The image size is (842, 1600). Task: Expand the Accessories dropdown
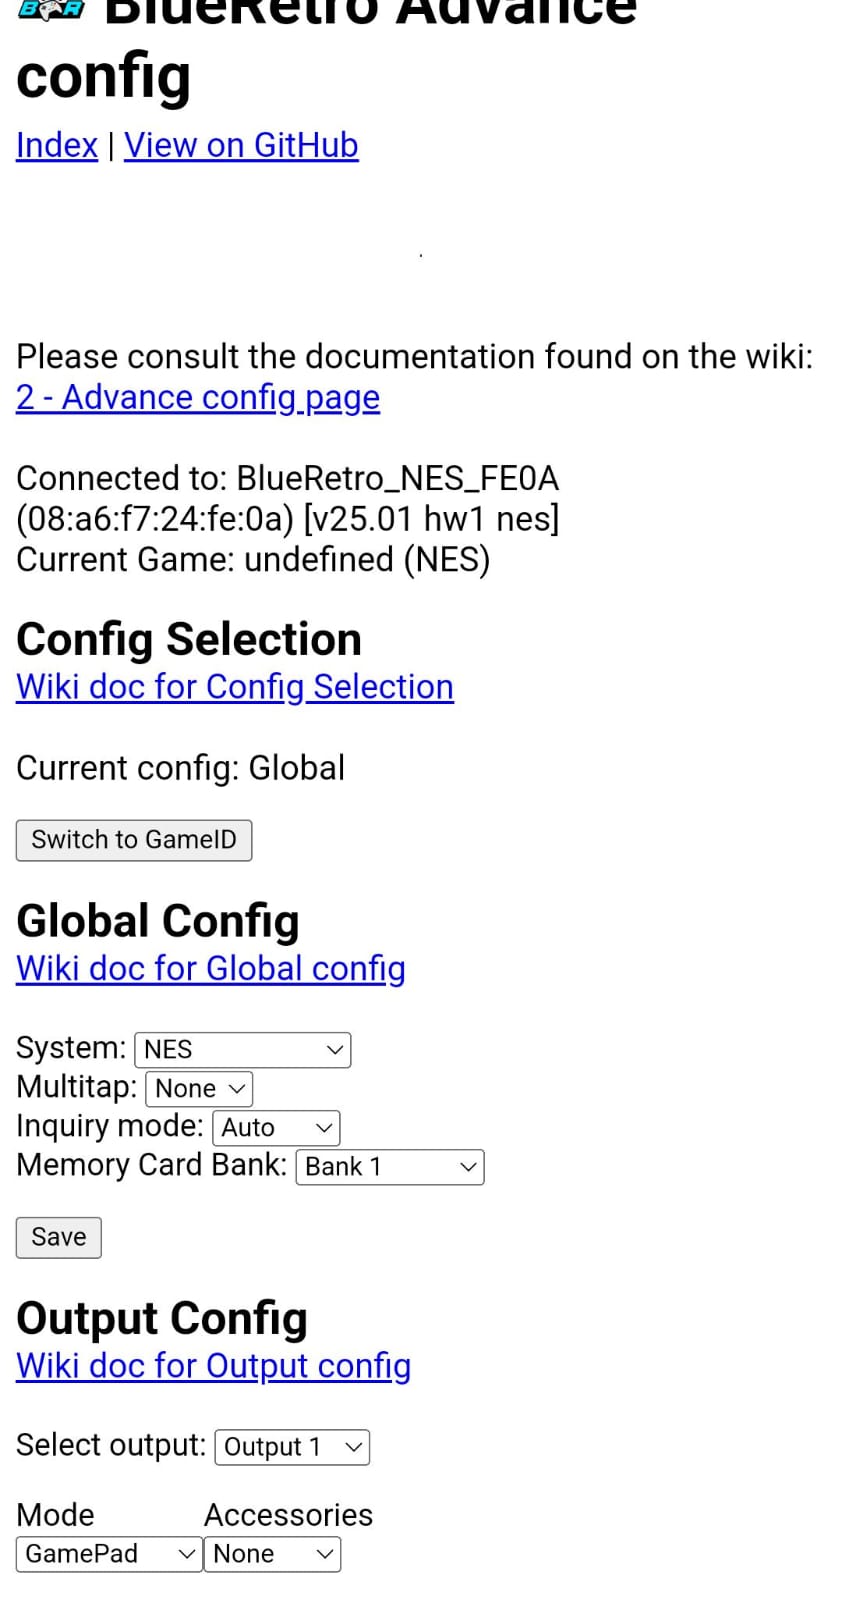pos(272,1554)
